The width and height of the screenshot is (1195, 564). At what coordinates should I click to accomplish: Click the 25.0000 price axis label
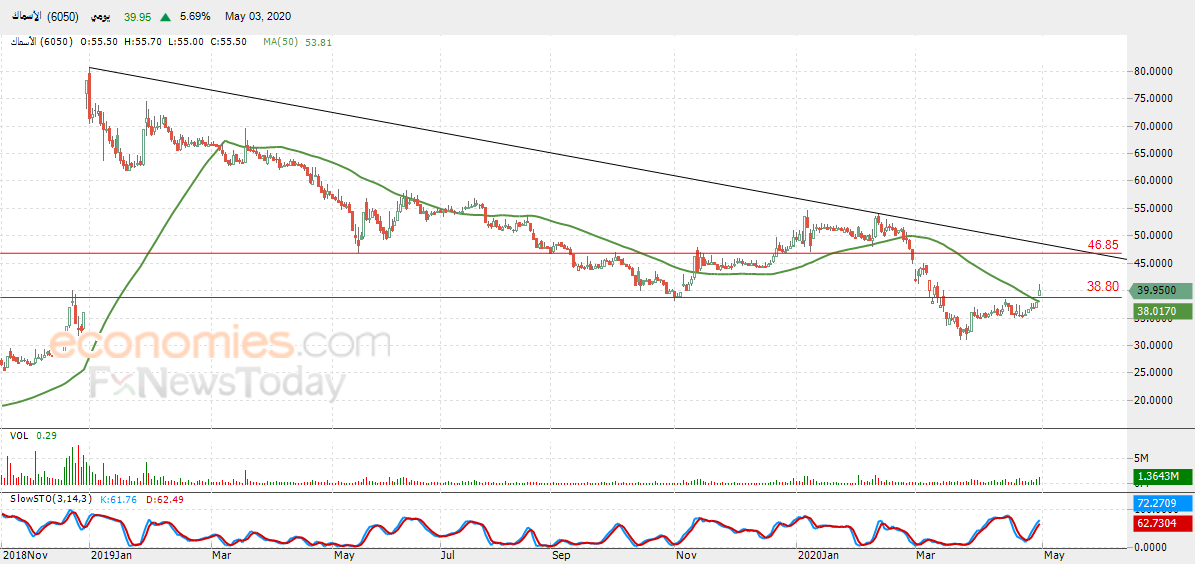click(1155, 372)
